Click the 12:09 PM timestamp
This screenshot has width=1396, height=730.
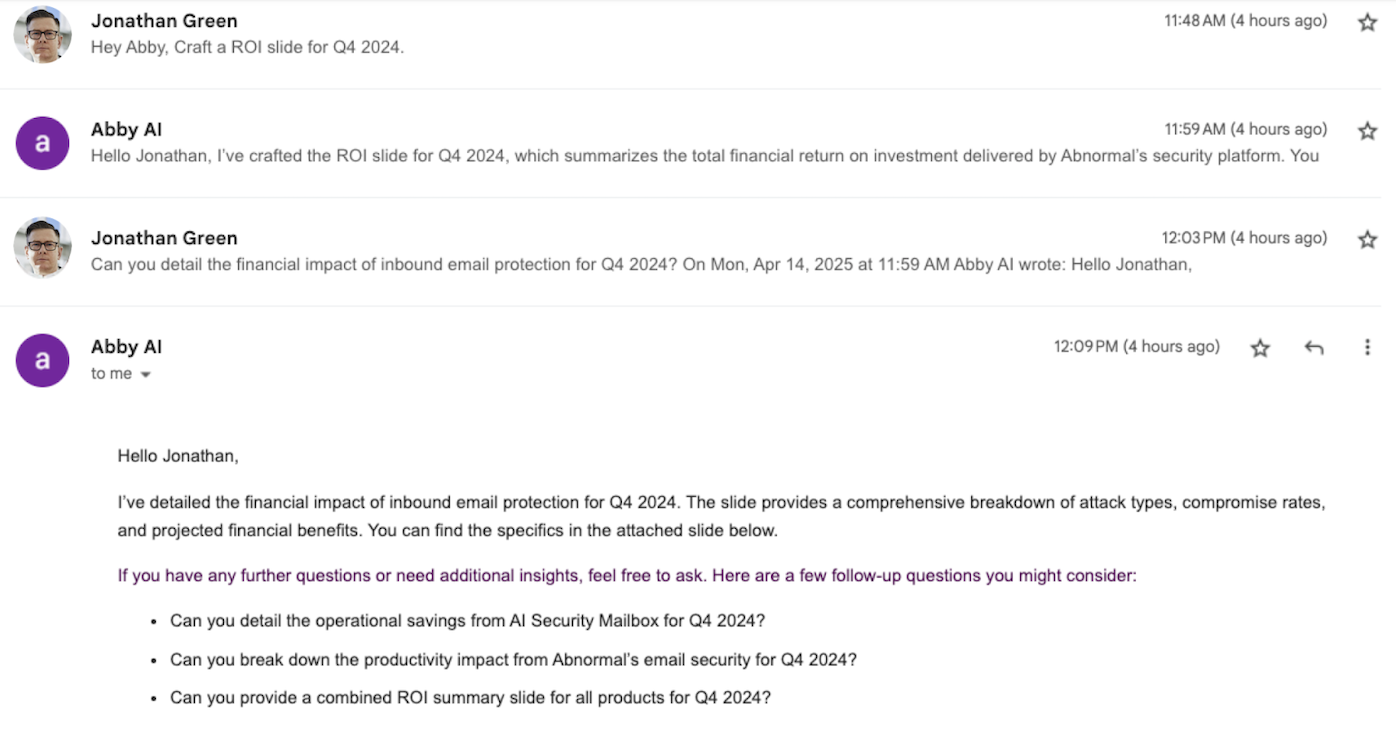(1137, 347)
